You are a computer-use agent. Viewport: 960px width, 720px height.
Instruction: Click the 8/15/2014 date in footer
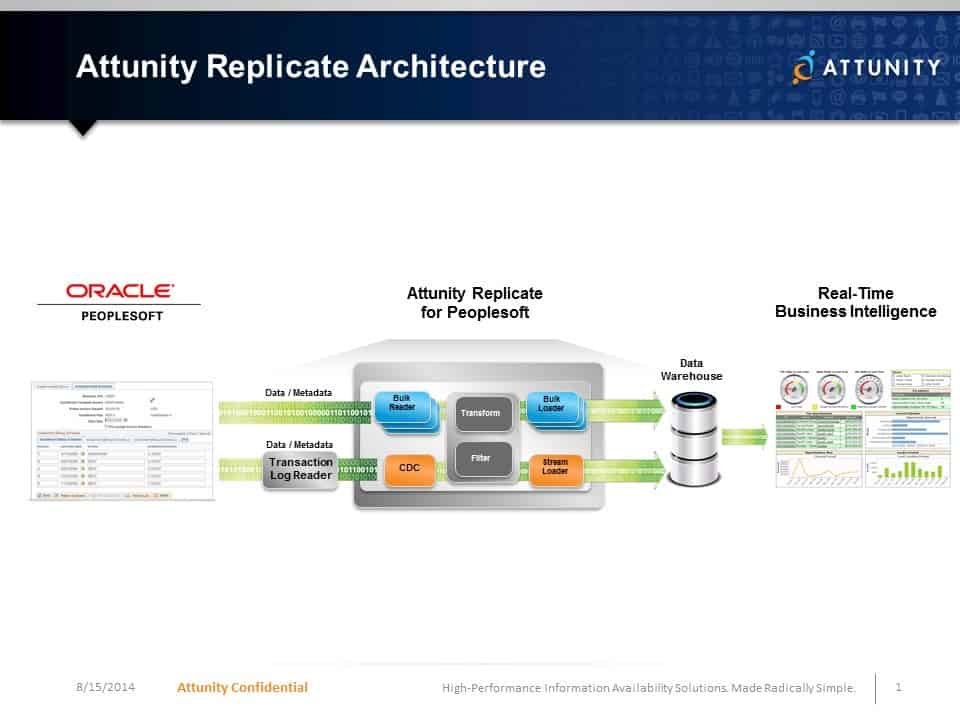(x=105, y=687)
